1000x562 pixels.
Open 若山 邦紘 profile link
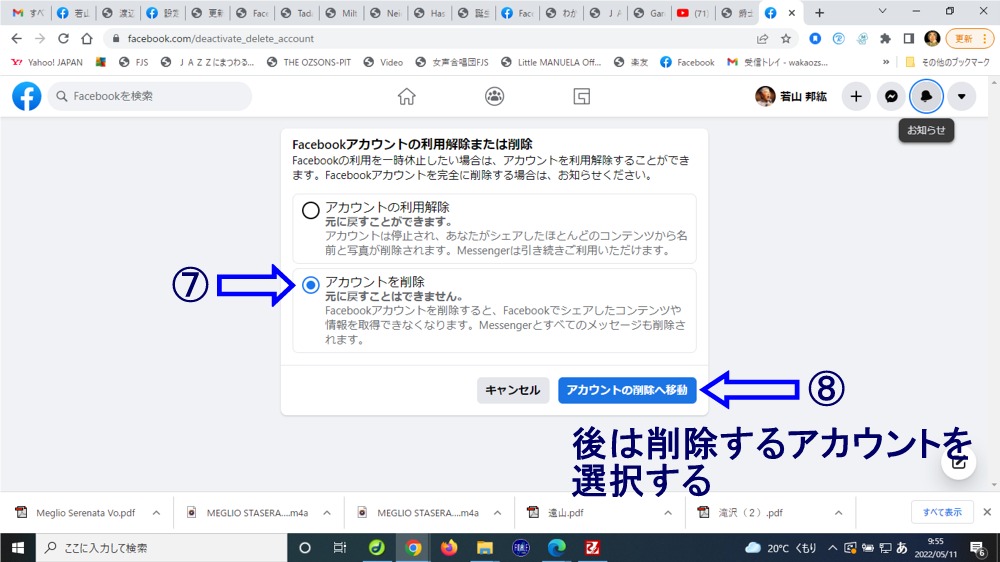coord(791,96)
